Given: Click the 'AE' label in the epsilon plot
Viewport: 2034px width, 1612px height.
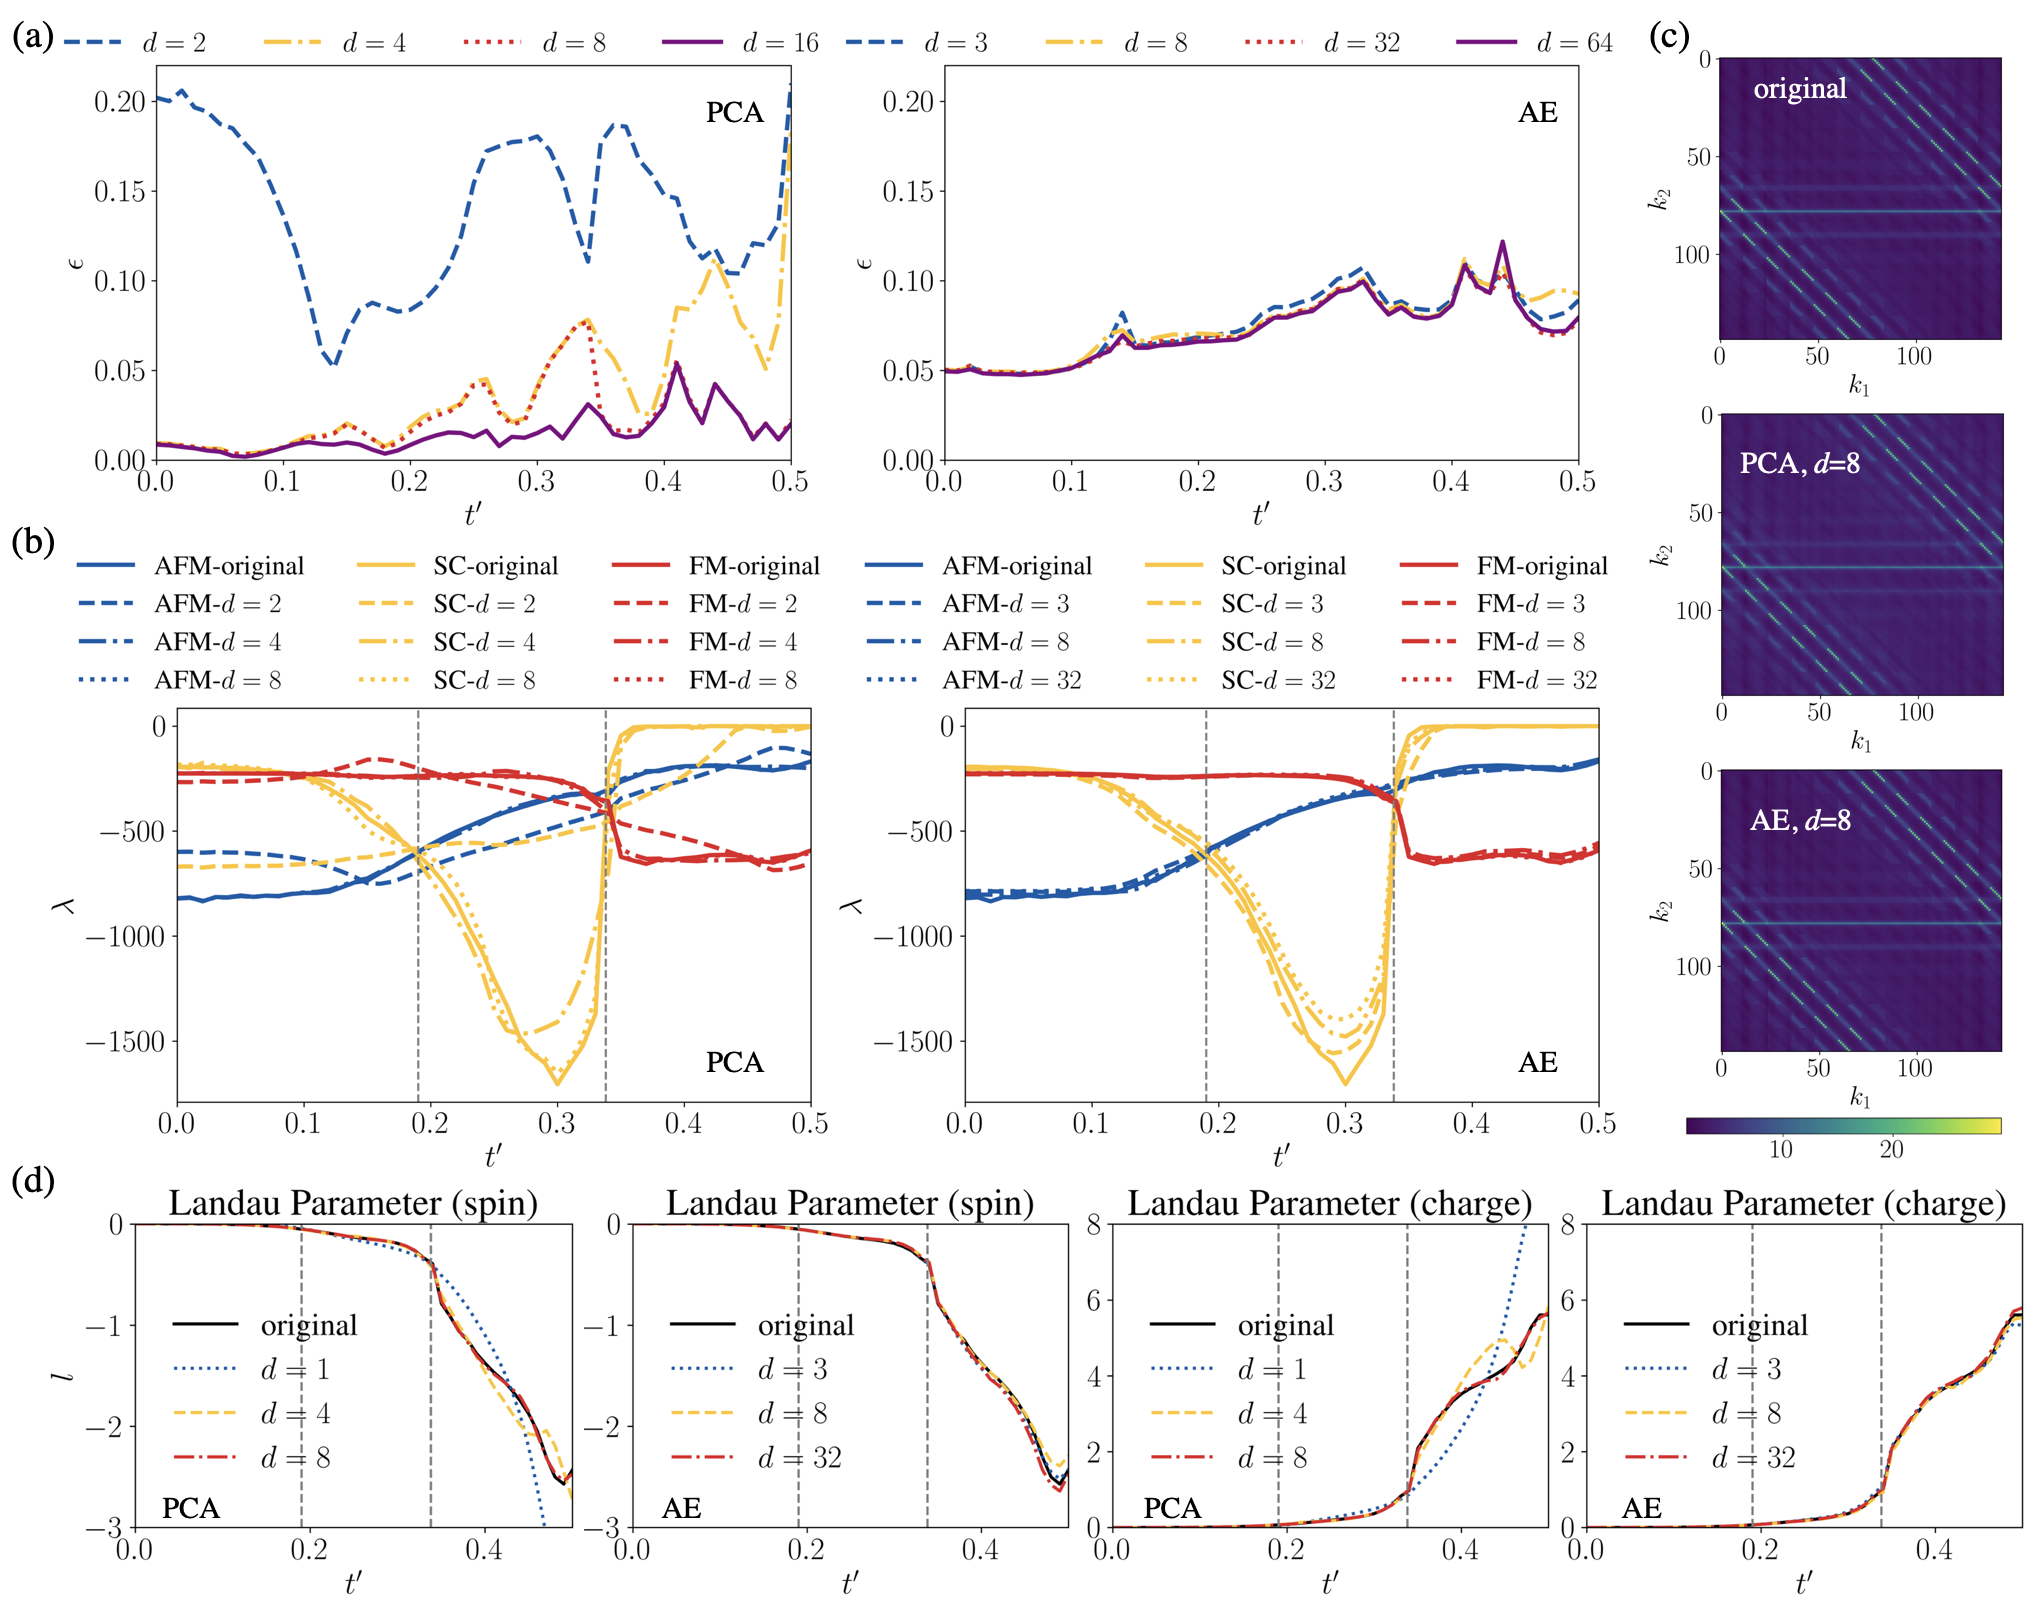Looking at the screenshot, I should (1537, 112).
